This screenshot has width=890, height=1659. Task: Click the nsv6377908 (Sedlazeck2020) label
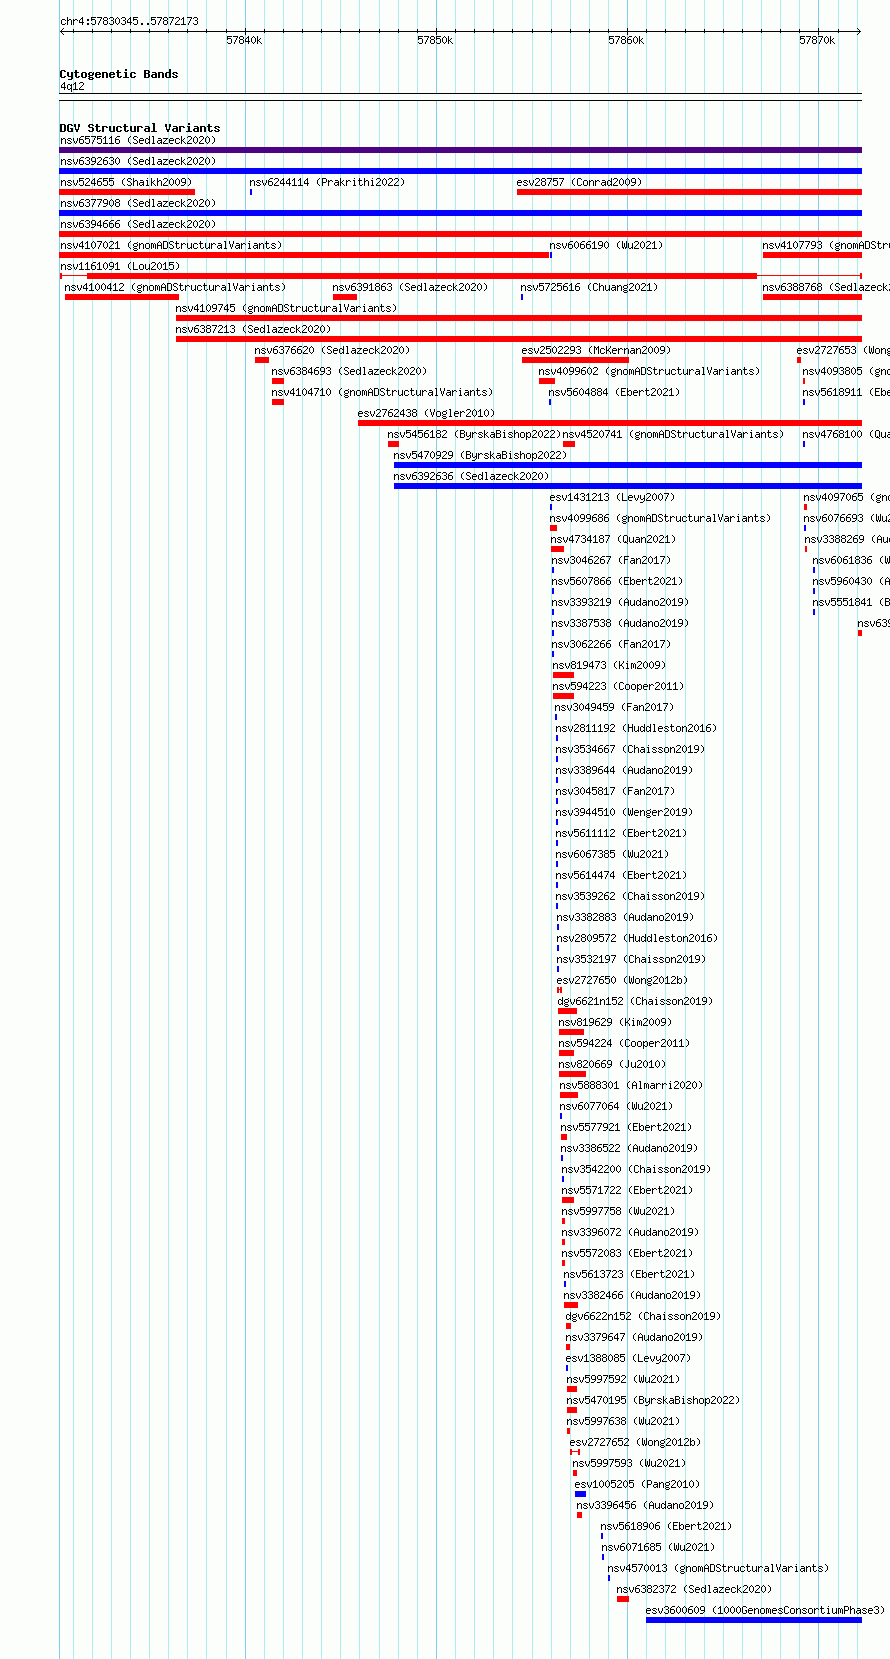(x=138, y=203)
